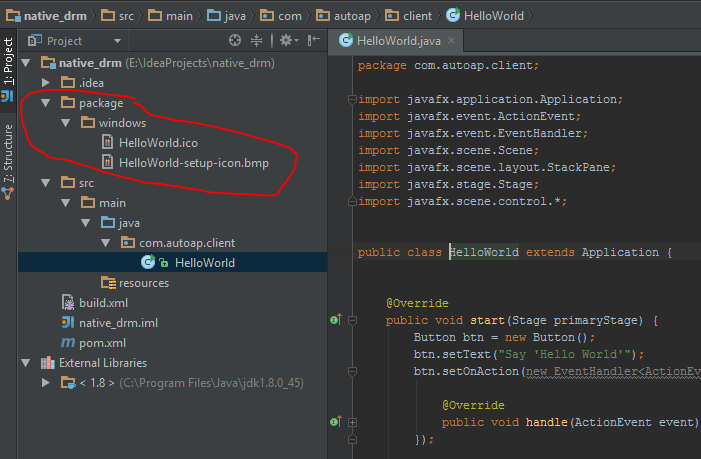Click java in the breadcrumb bar
Screen dimensions: 701x459
click(x=226, y=16)
